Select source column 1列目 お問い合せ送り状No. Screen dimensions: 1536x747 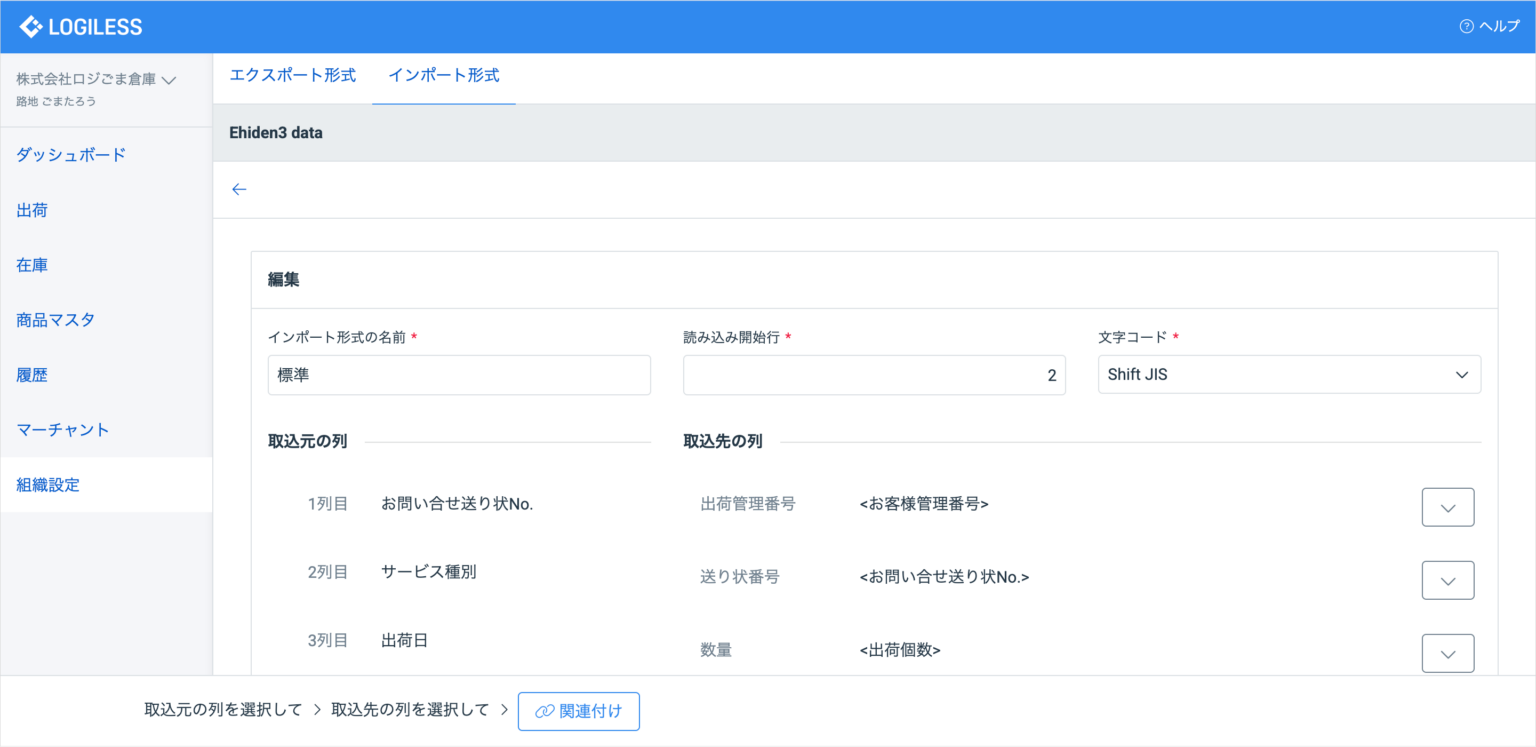pyautogui.click(x=457, y=504)
